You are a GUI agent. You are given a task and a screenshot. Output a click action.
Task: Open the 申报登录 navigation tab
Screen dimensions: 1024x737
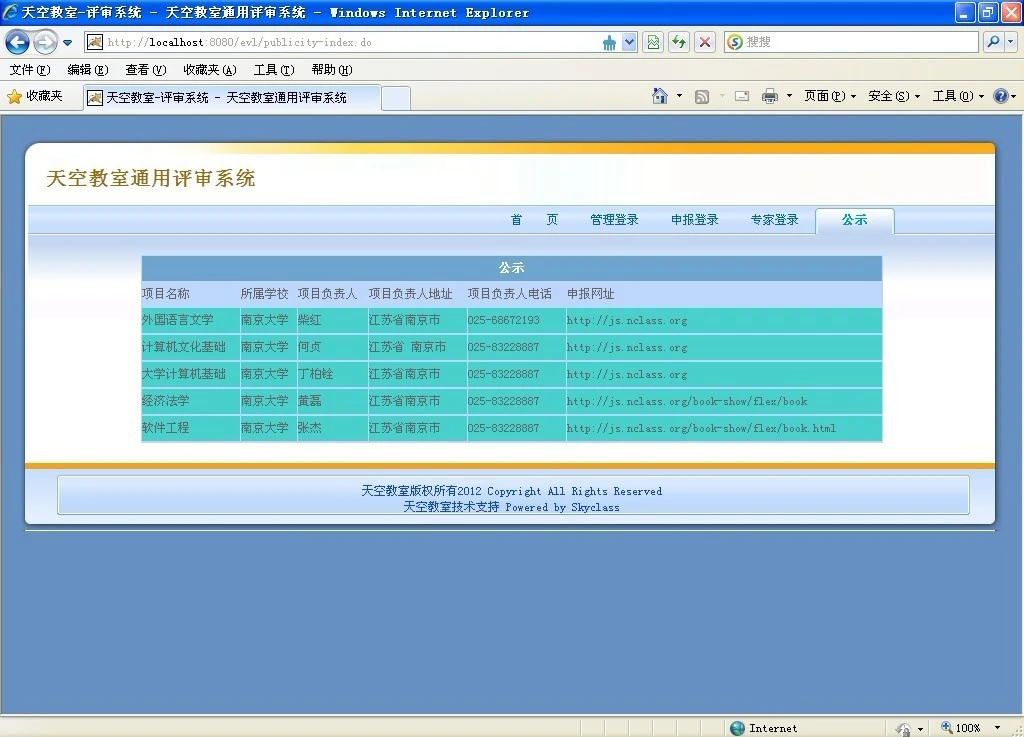click(x=694, y=220)
